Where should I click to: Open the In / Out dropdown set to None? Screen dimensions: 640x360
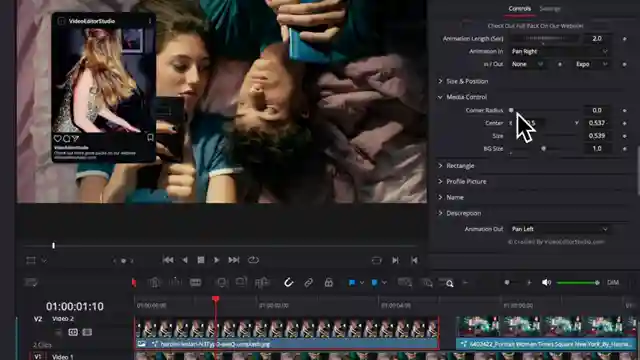point(527,64)
